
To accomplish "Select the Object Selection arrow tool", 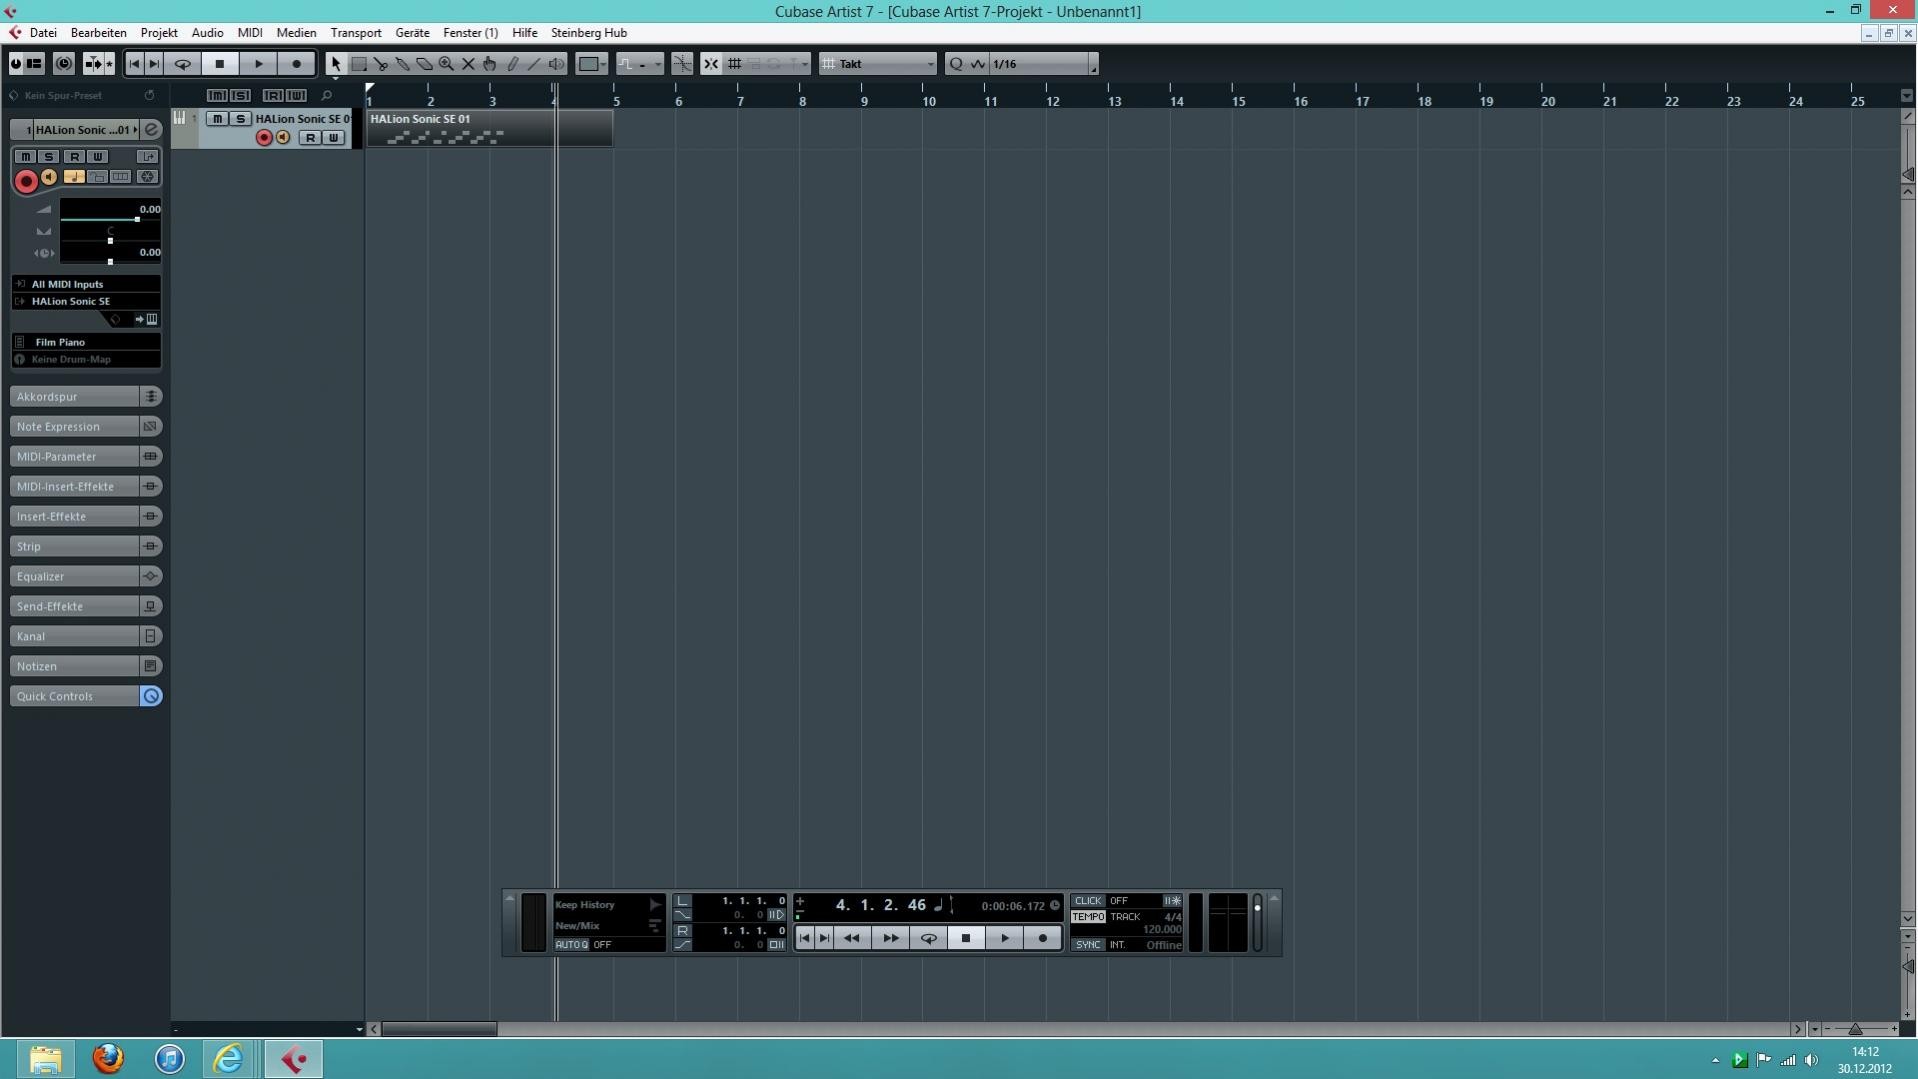I will click(x=336, y=64).
